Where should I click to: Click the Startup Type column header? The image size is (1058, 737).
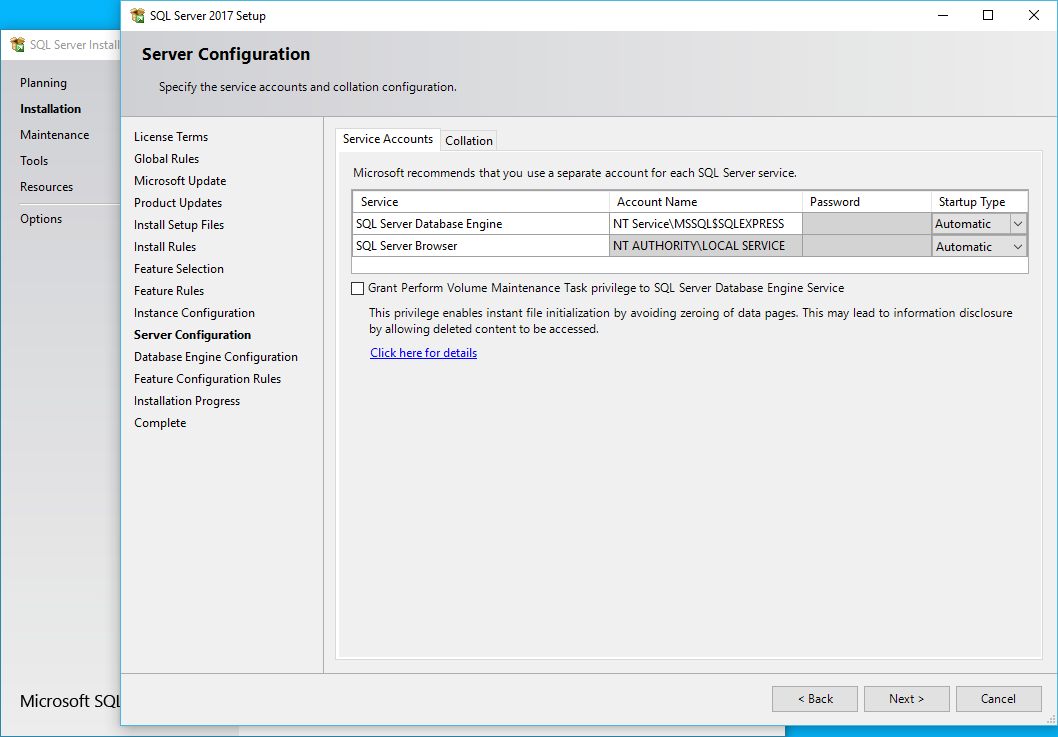click(979, 202)
